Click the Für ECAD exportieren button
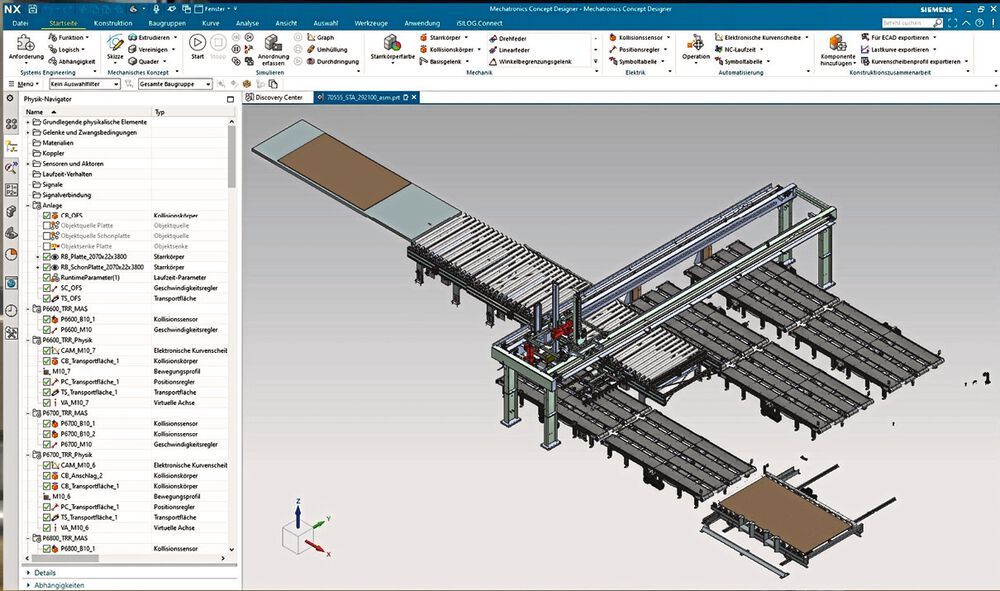 pos(904,37)
